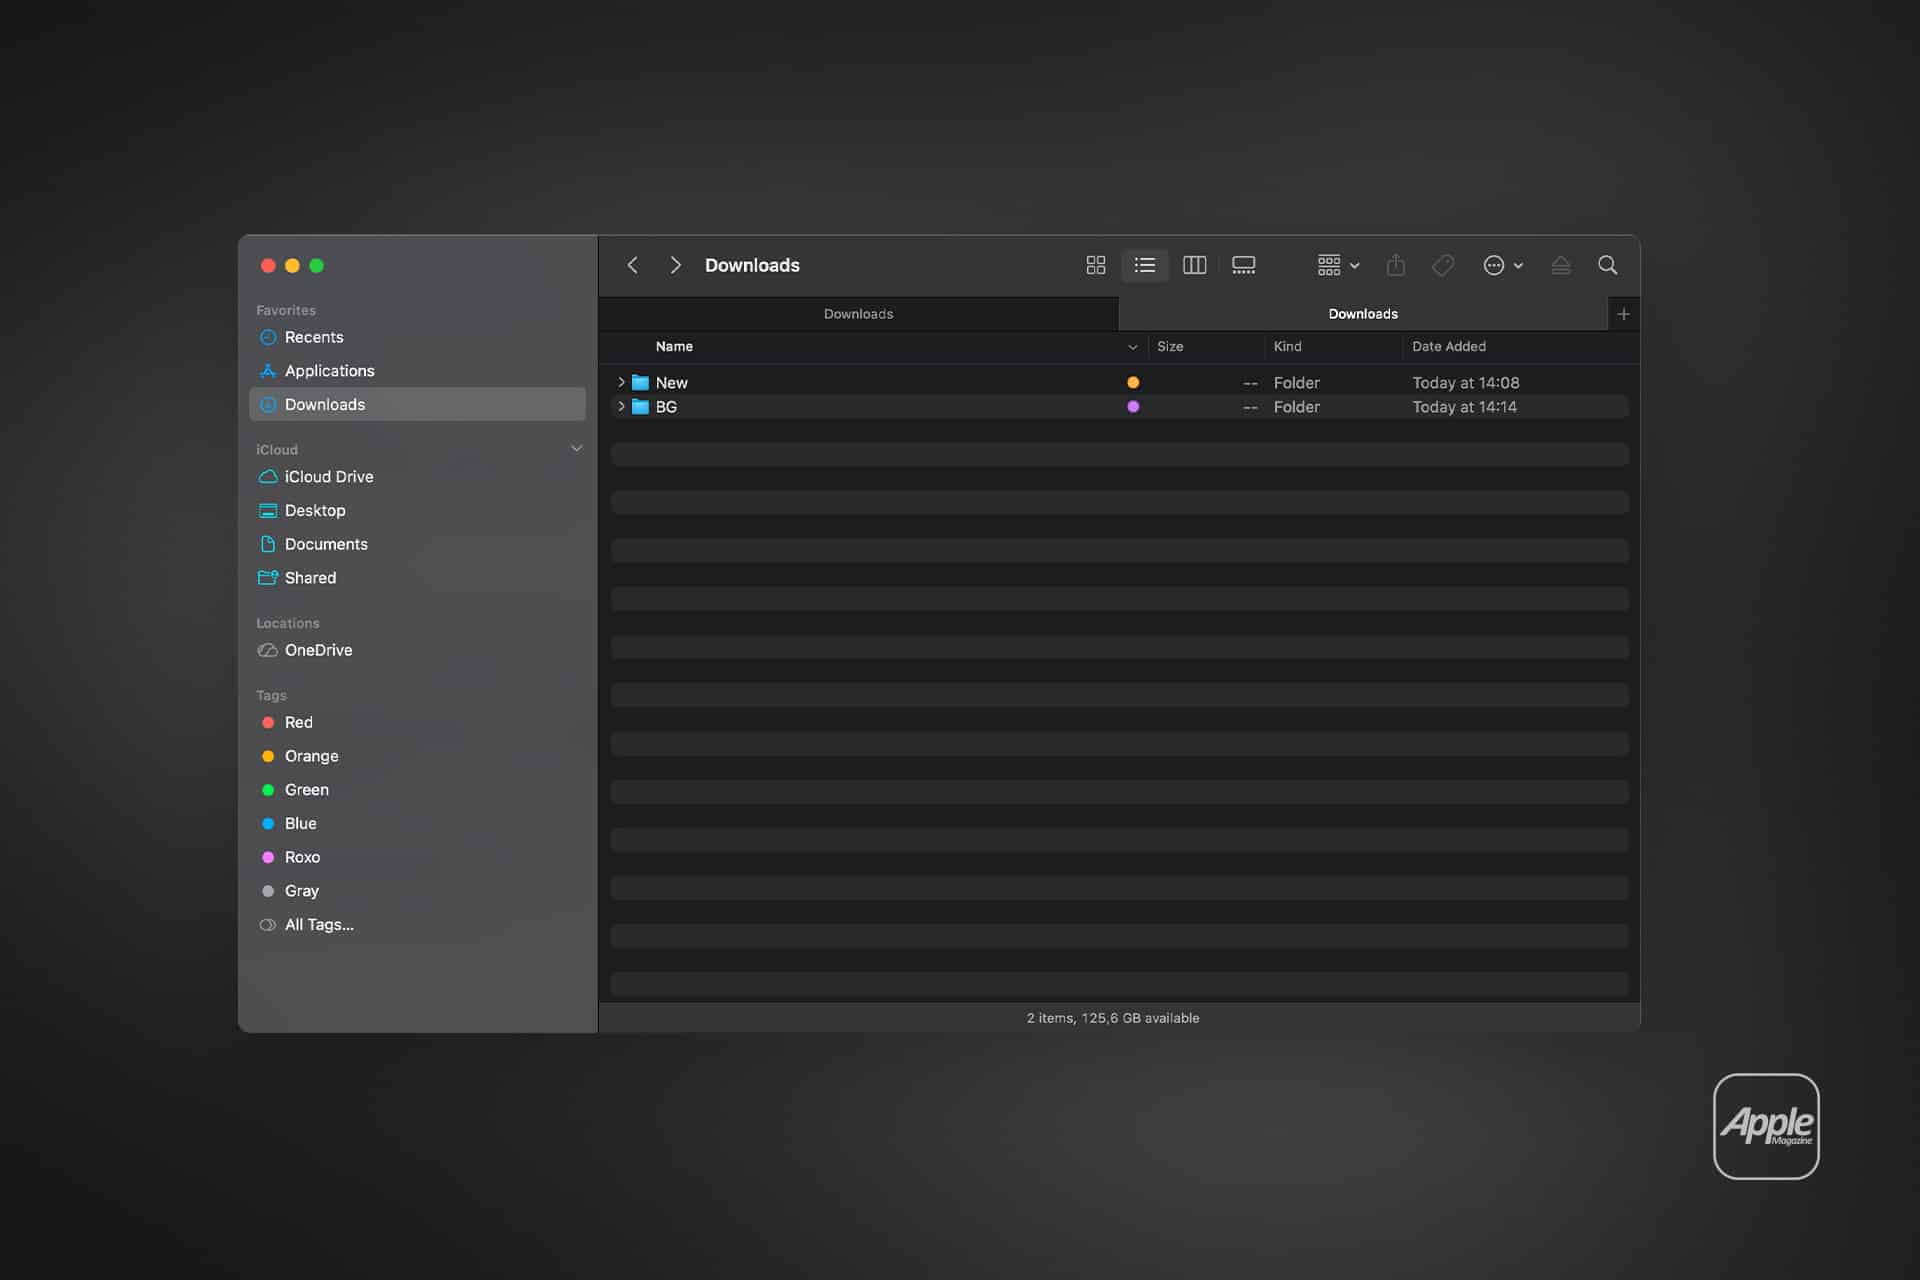
Task: Add a new Finder tab
Action: (1623, 314)
